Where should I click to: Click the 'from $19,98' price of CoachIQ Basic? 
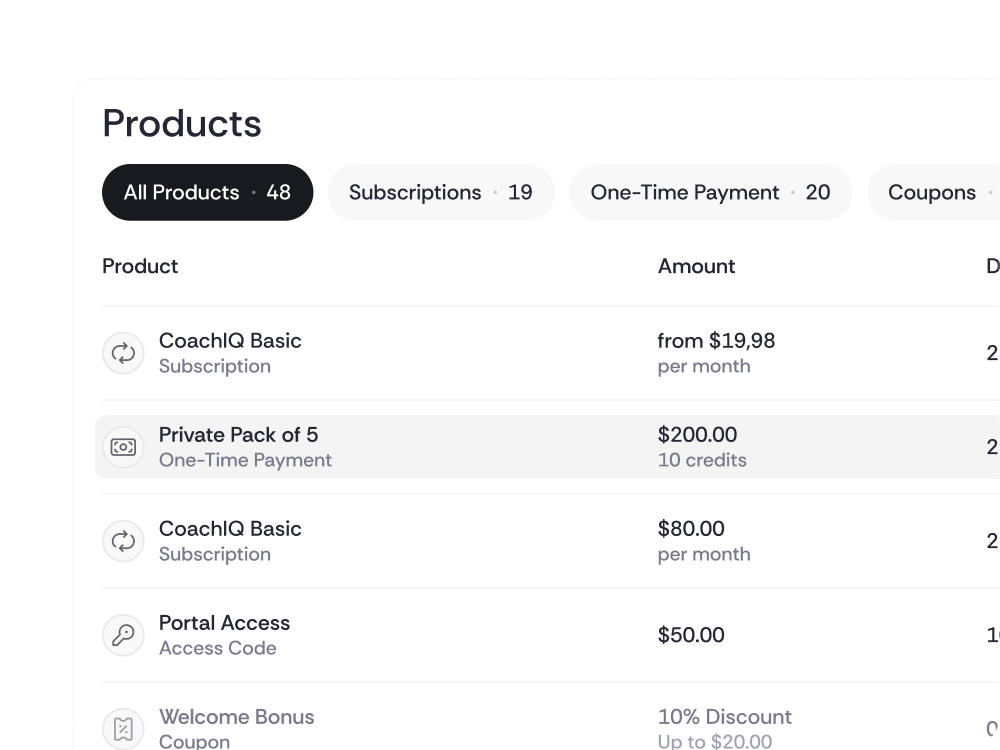tap(716, 341)
